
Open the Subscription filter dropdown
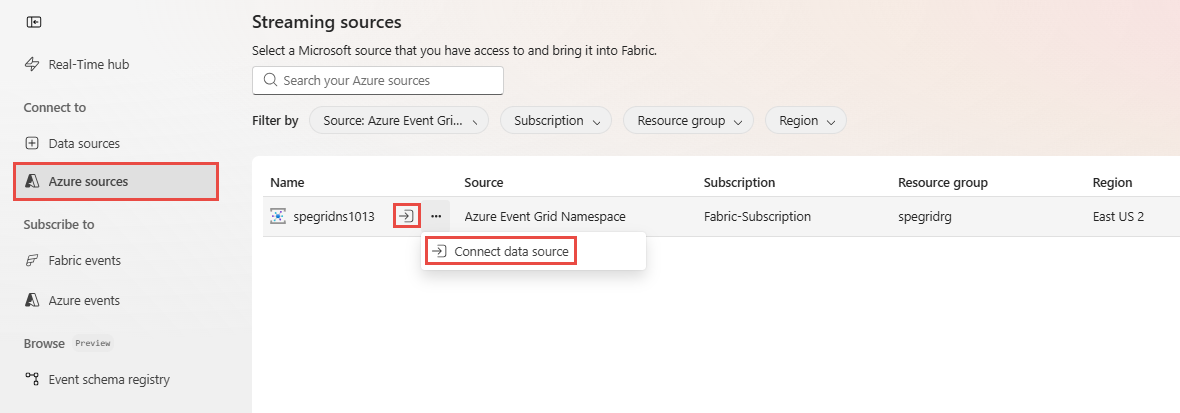coord(556,121)
